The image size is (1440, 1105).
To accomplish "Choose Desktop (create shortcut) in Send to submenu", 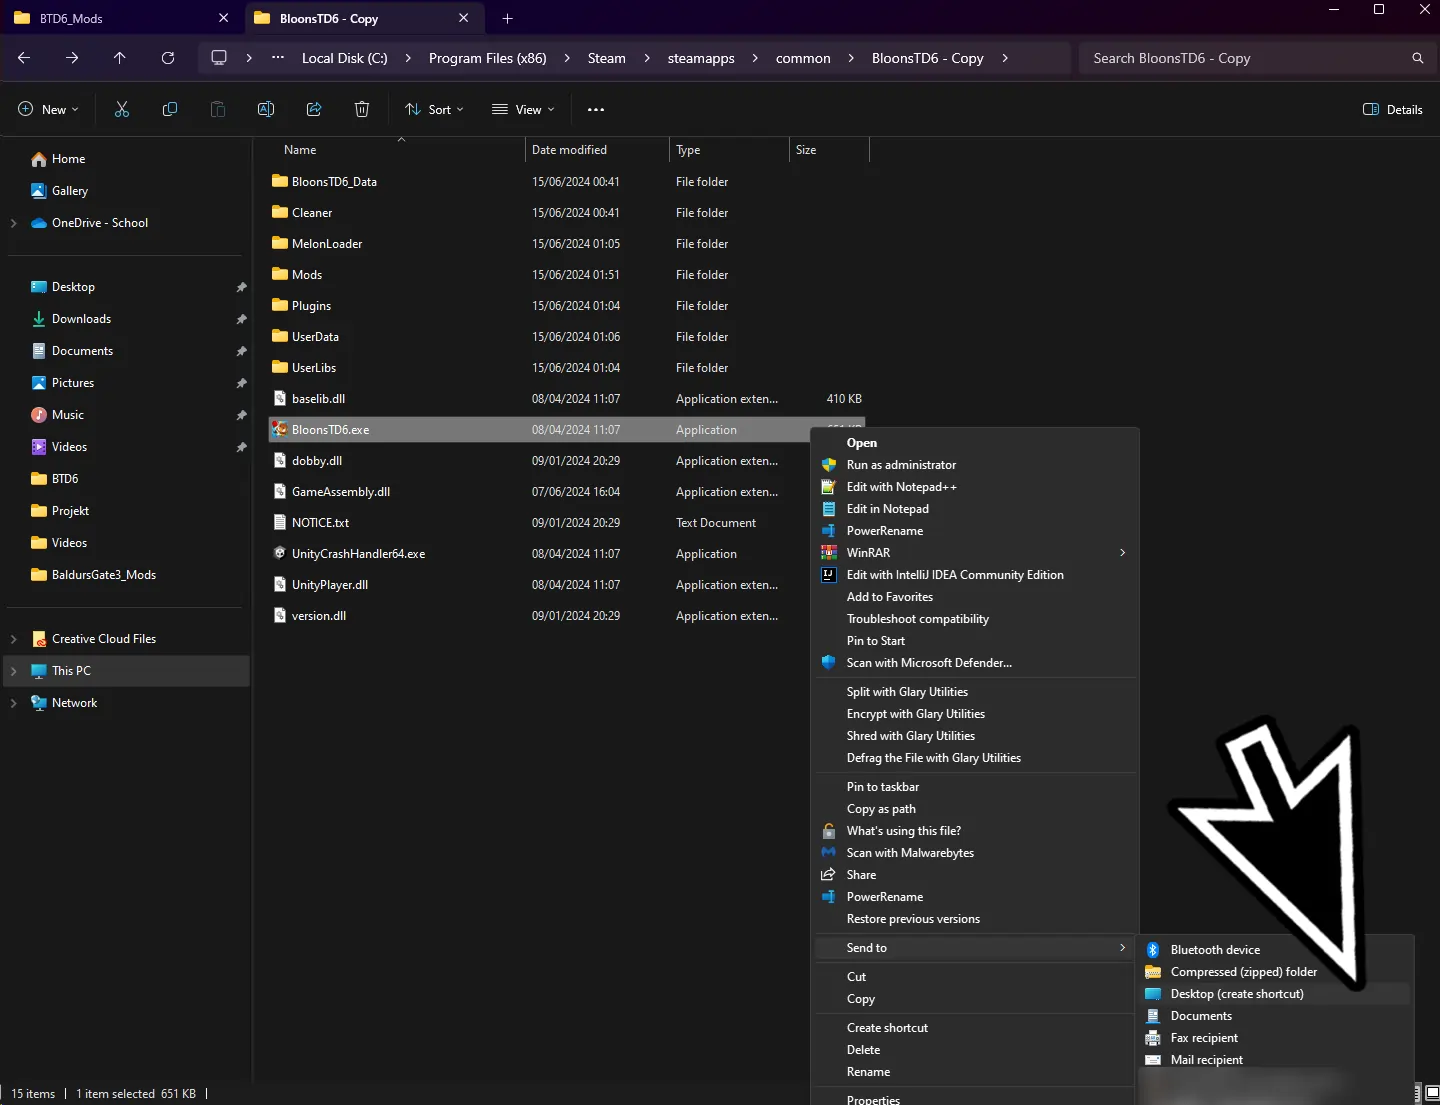I will (1236, 993).
